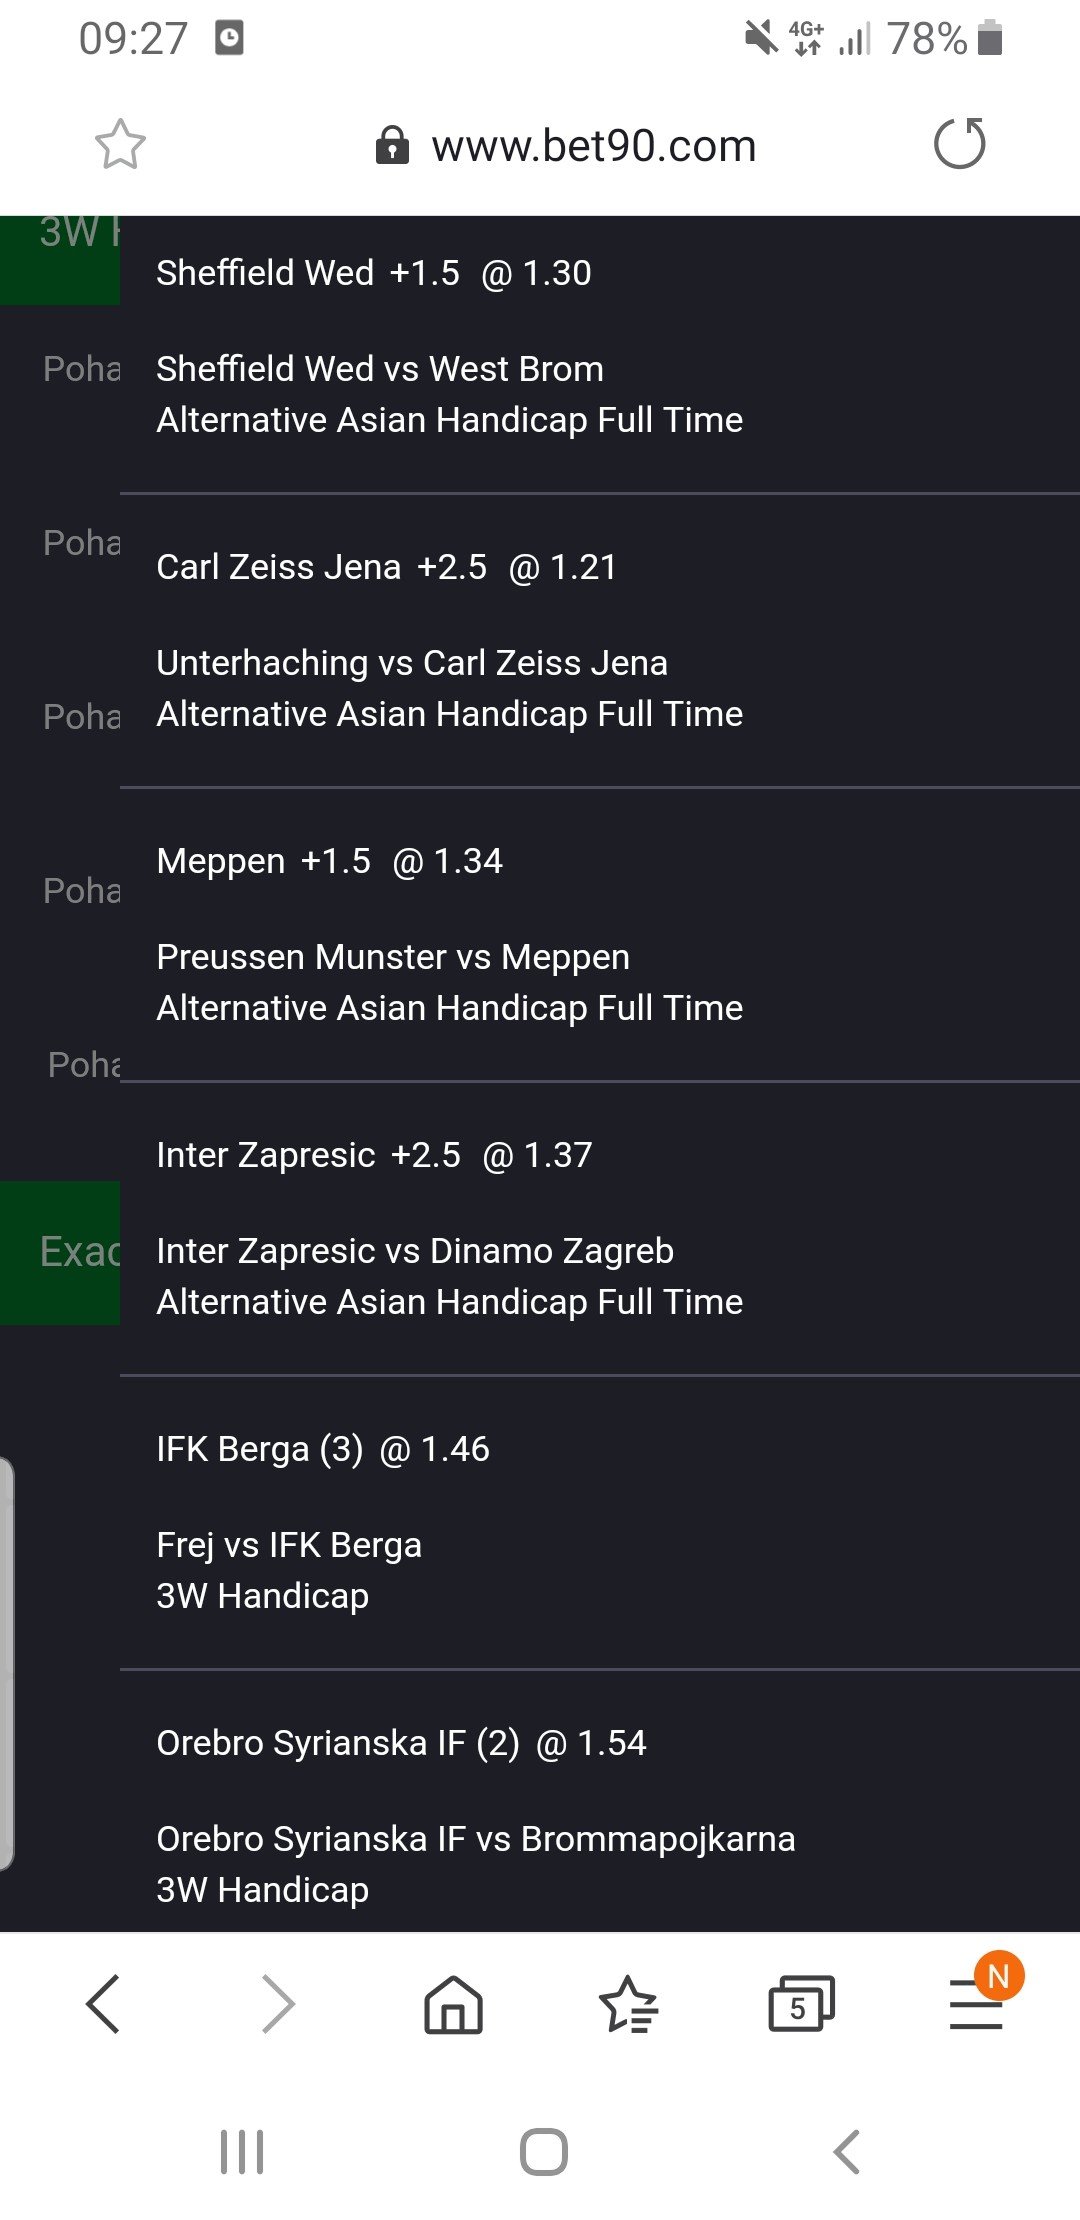Screen dimensions: 1080x2220
Task: Reload the page using refresh icon
Action: 959,144
